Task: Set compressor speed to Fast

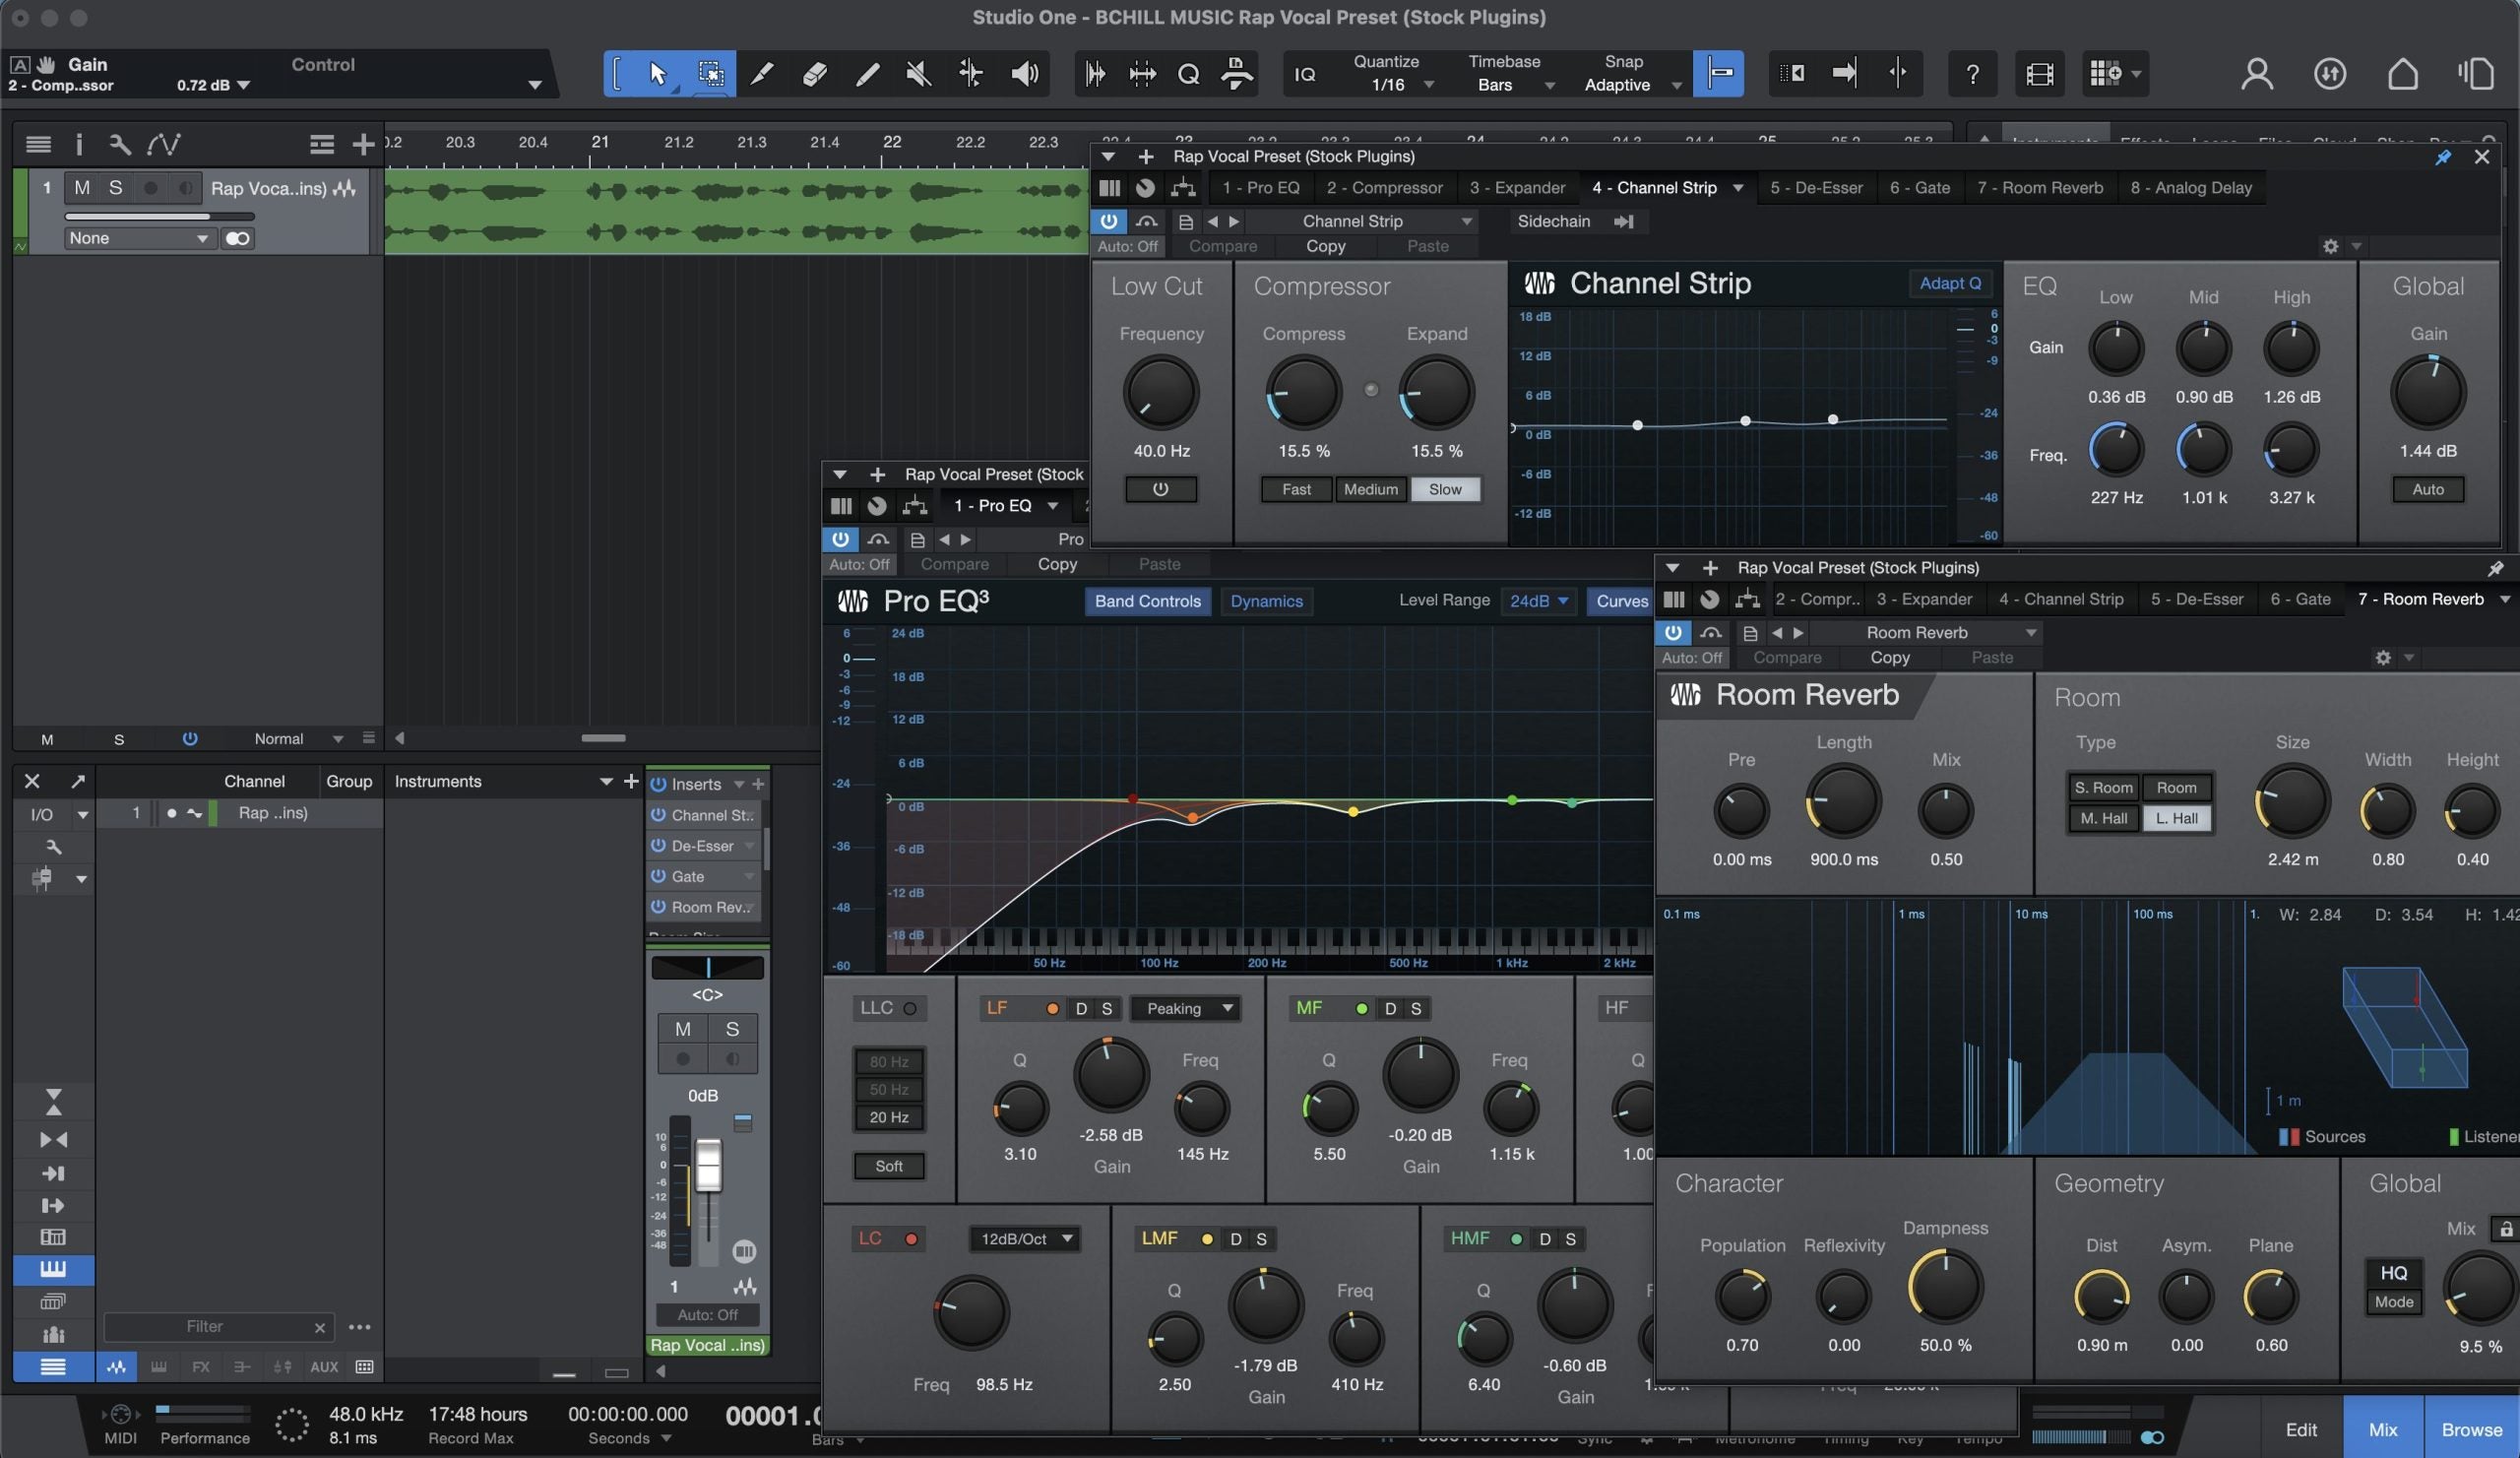Action: tap(1296, 489)
